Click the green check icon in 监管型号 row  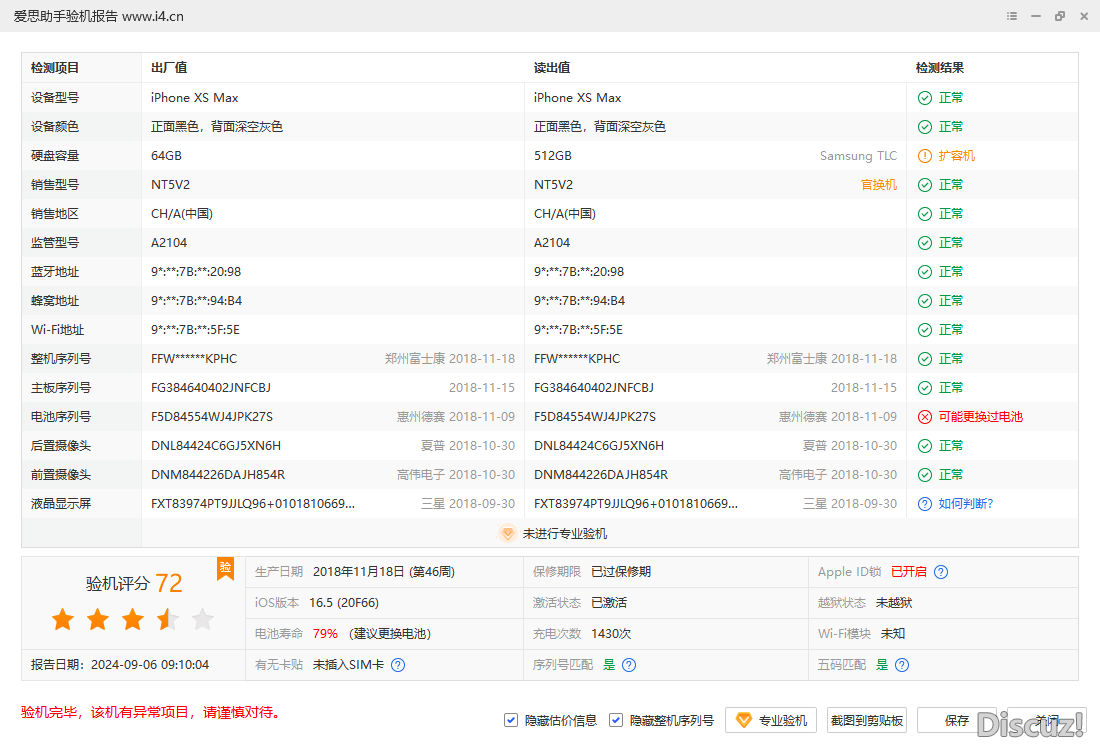[x=925, y=243]
